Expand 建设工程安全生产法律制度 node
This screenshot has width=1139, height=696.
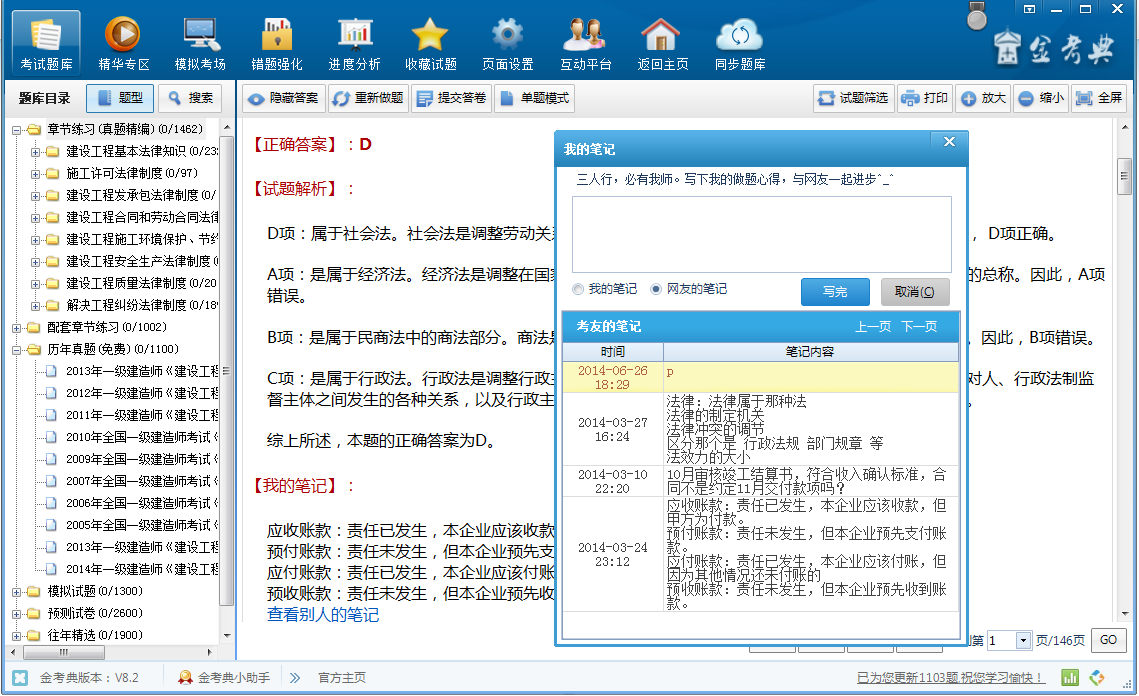(35, 262)
